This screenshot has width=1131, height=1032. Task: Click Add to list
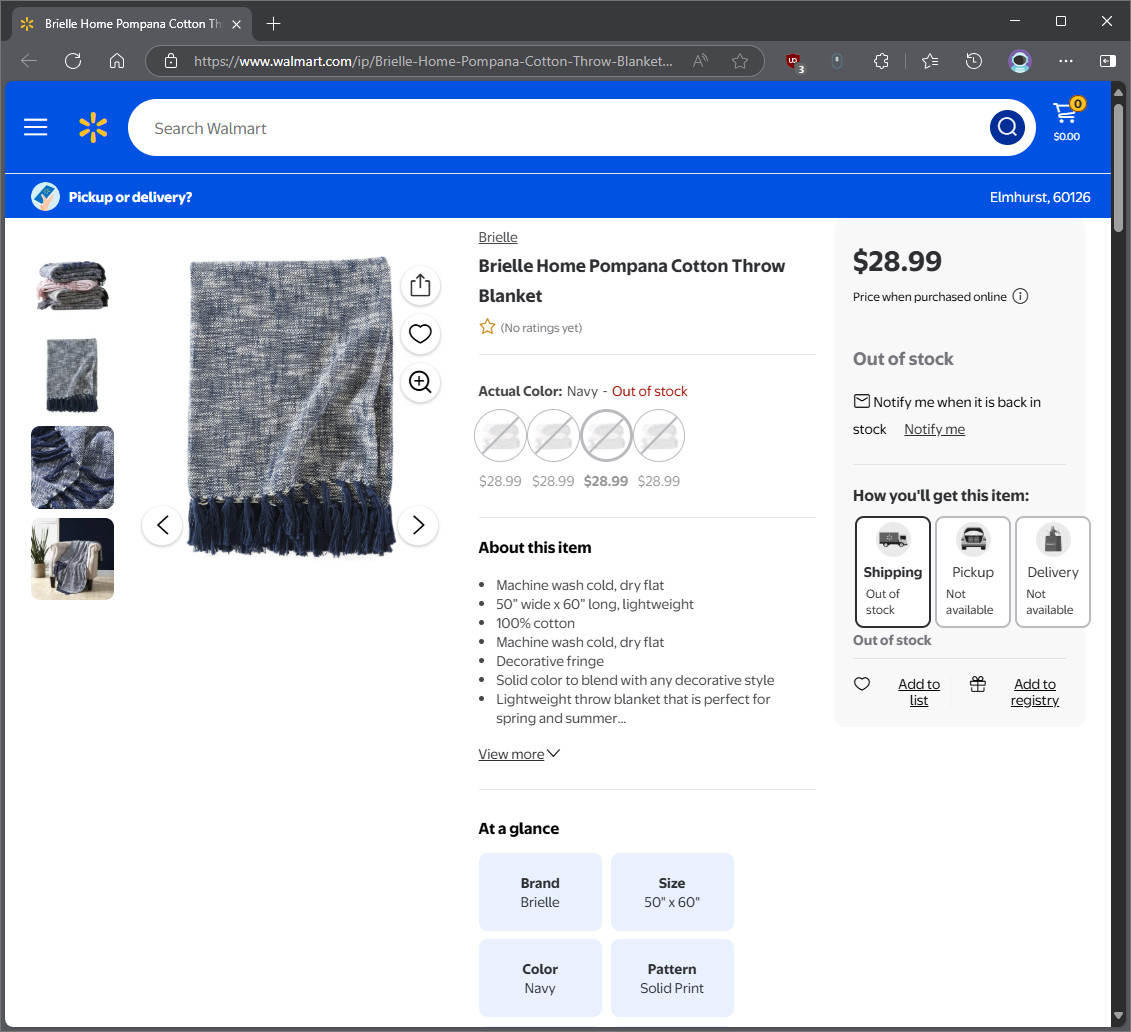(919, 692)
